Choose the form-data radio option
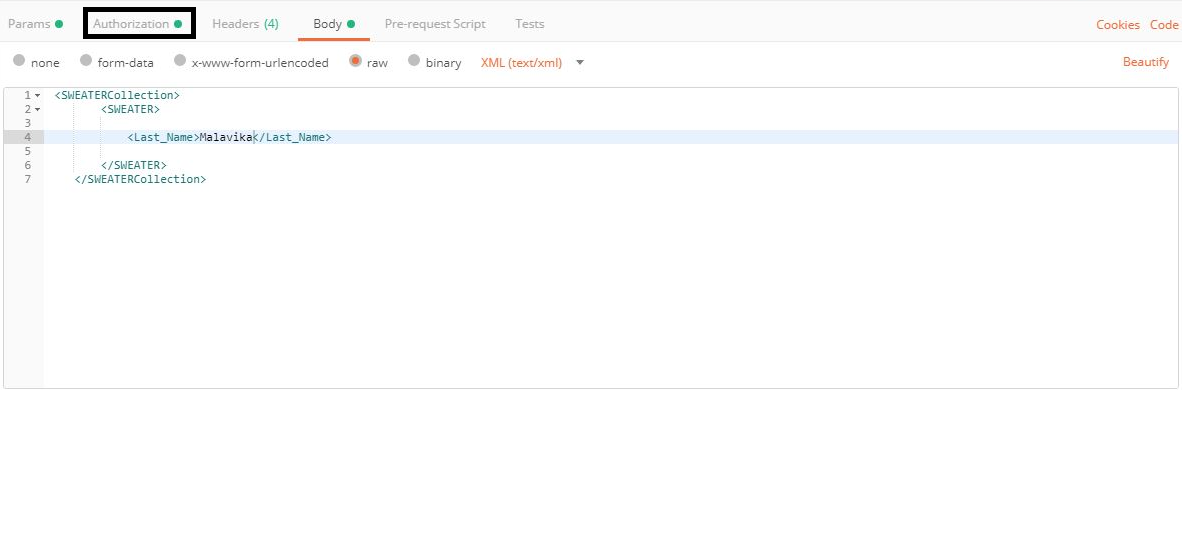Screen dimensions: 1183x540 coord(86,61)
